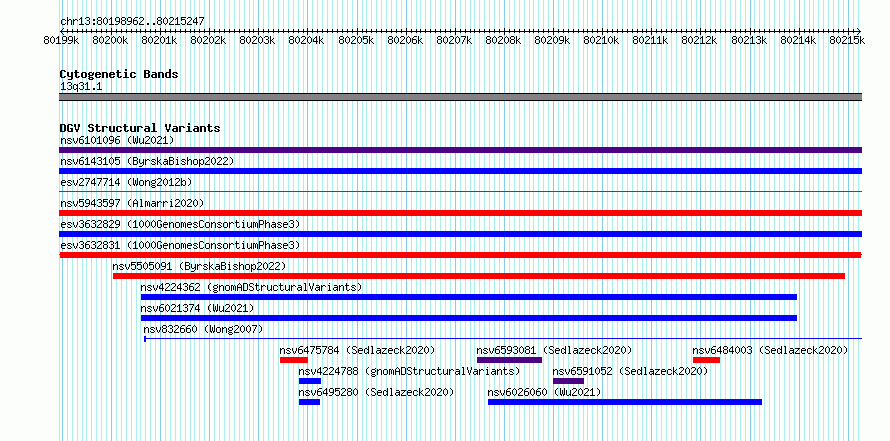Click the nsv6101096 (Wu2021) variant label

[x=117, y=140]
